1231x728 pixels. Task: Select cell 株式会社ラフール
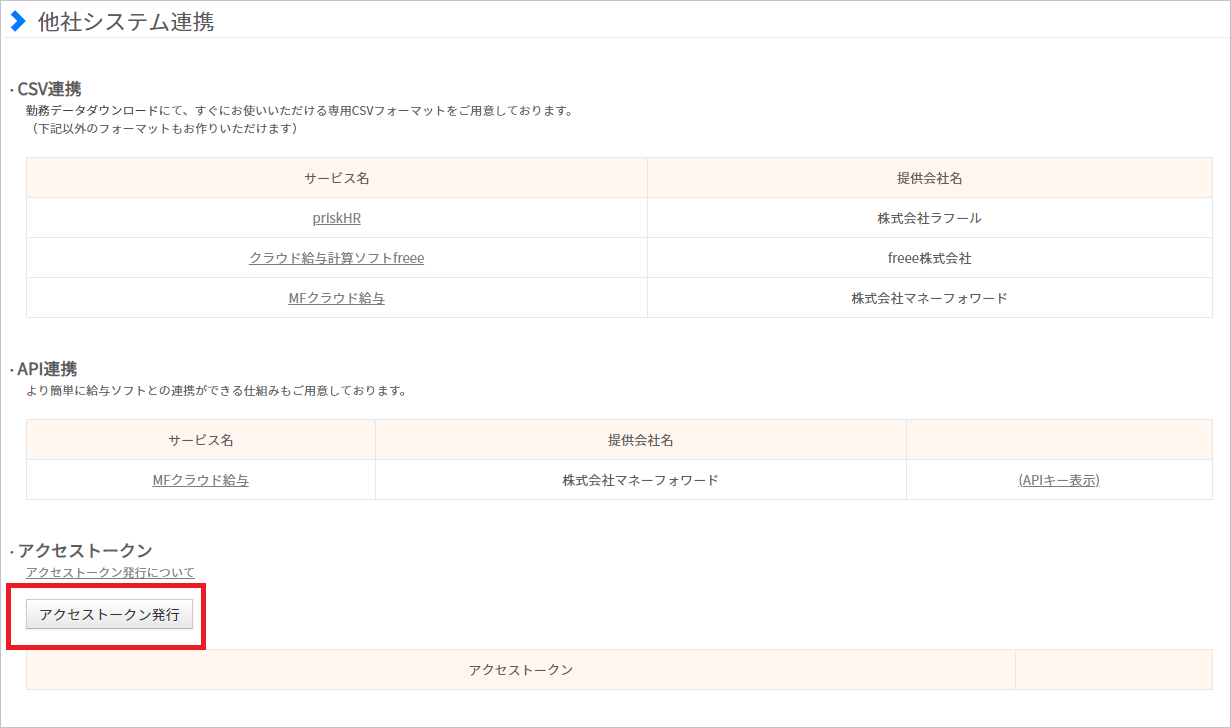(929, 218)
